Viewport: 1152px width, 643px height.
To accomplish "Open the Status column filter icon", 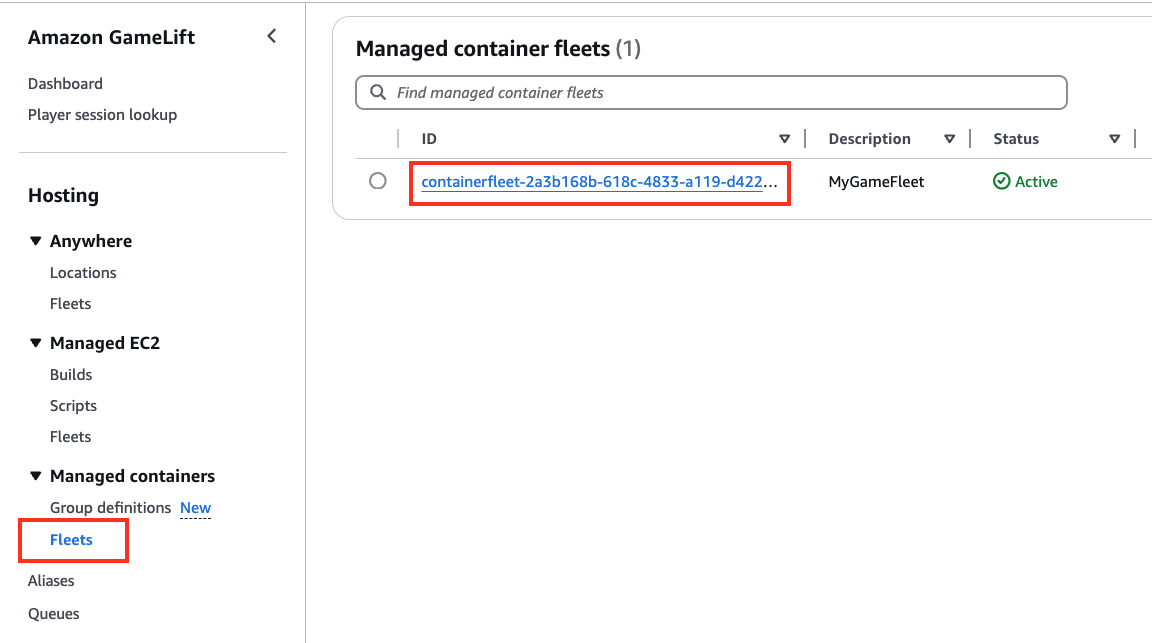I will tap(1114, 138).
